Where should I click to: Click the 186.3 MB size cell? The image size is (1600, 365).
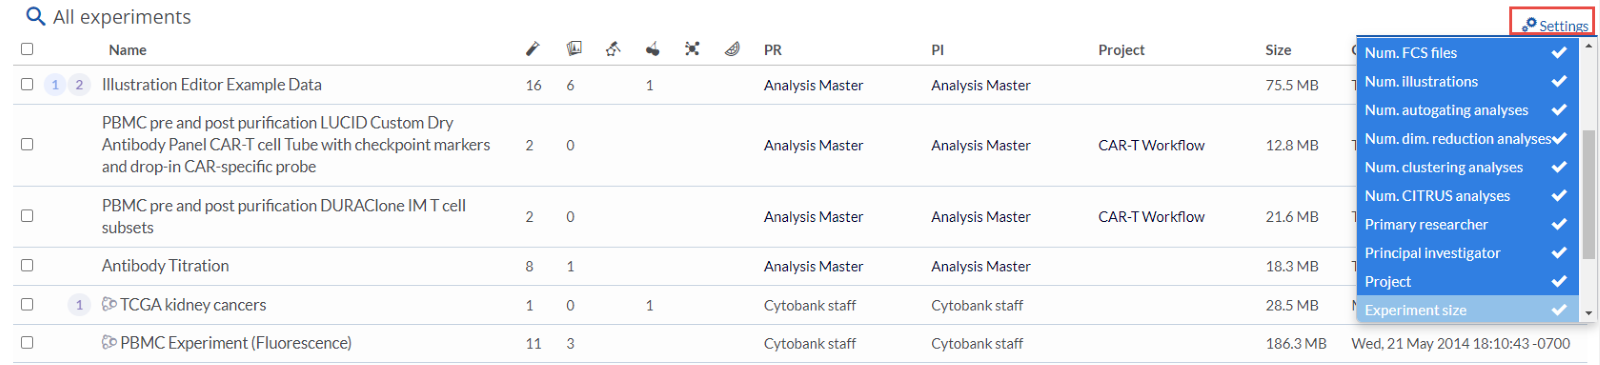1296,343
